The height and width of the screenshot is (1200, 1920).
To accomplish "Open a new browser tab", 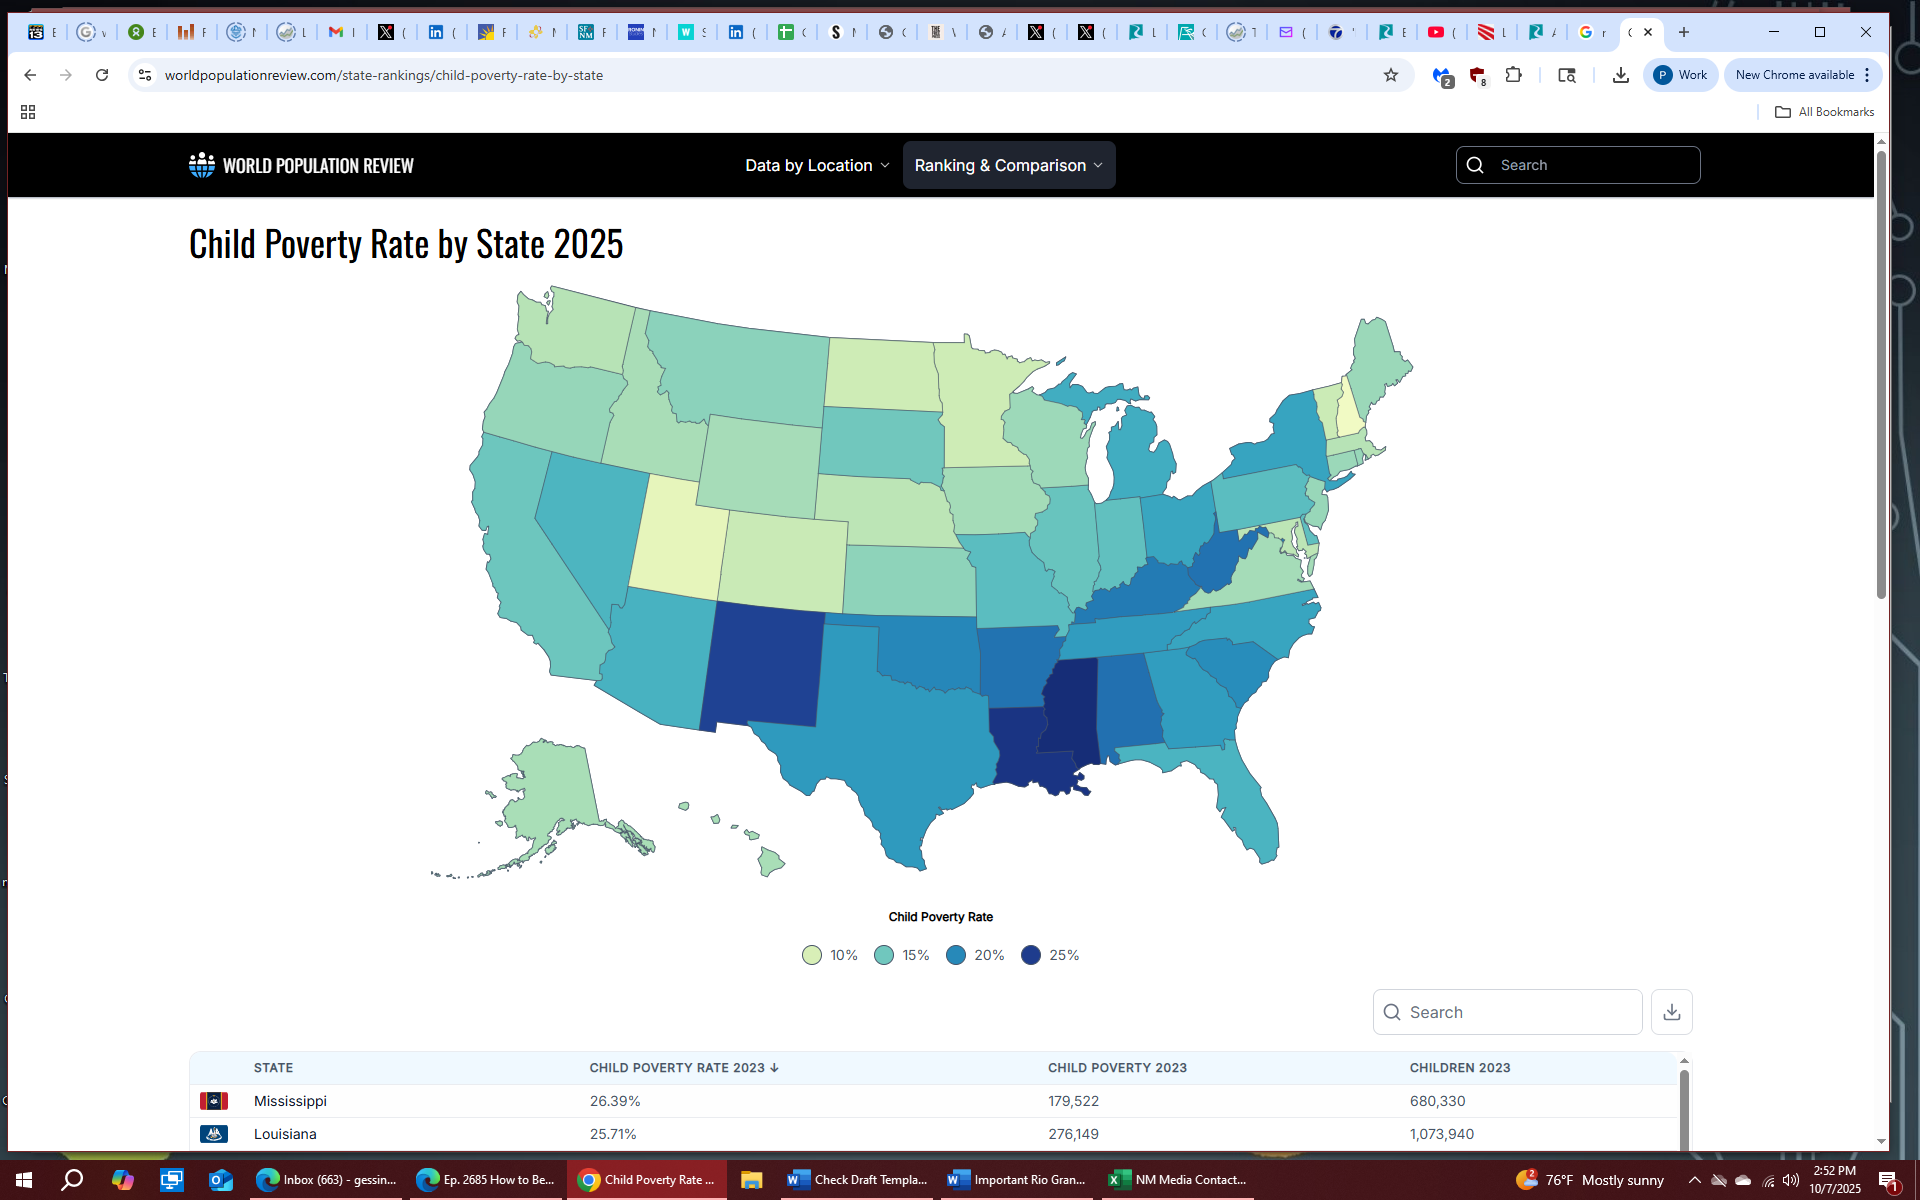I will [1684, 32].
